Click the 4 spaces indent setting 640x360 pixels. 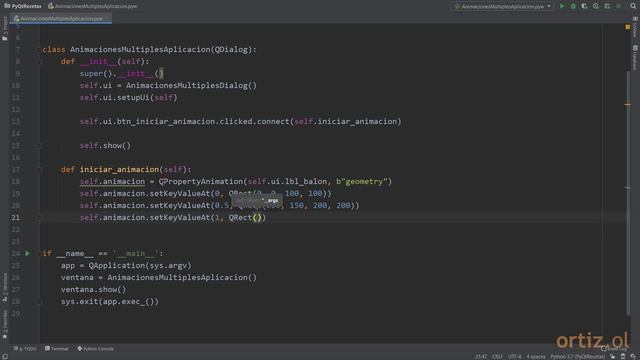536,356
